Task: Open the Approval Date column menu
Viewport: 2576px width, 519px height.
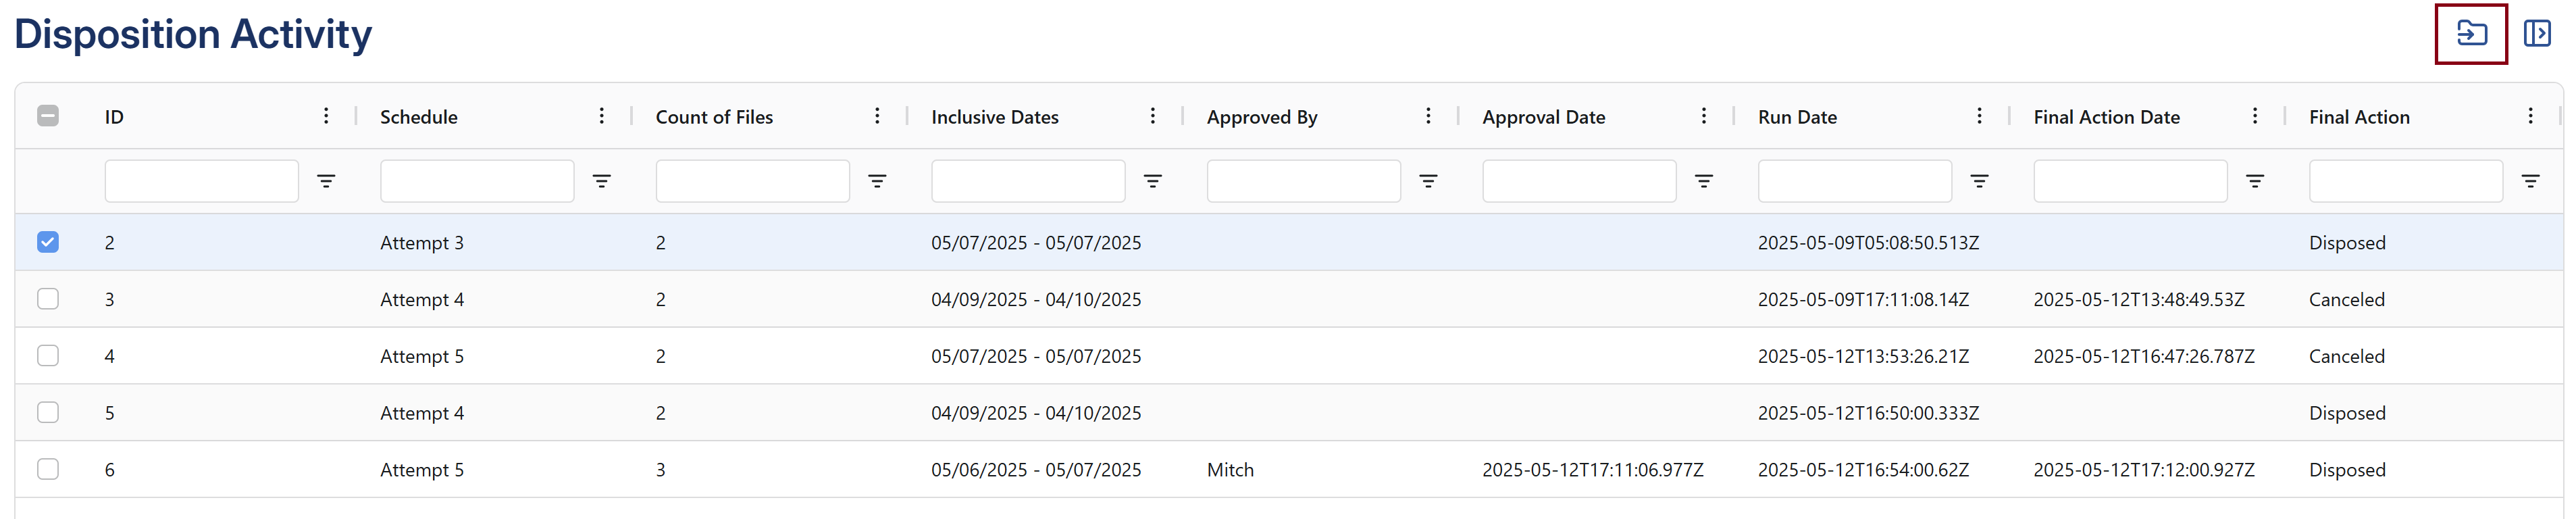Action: click(1704, 116)
